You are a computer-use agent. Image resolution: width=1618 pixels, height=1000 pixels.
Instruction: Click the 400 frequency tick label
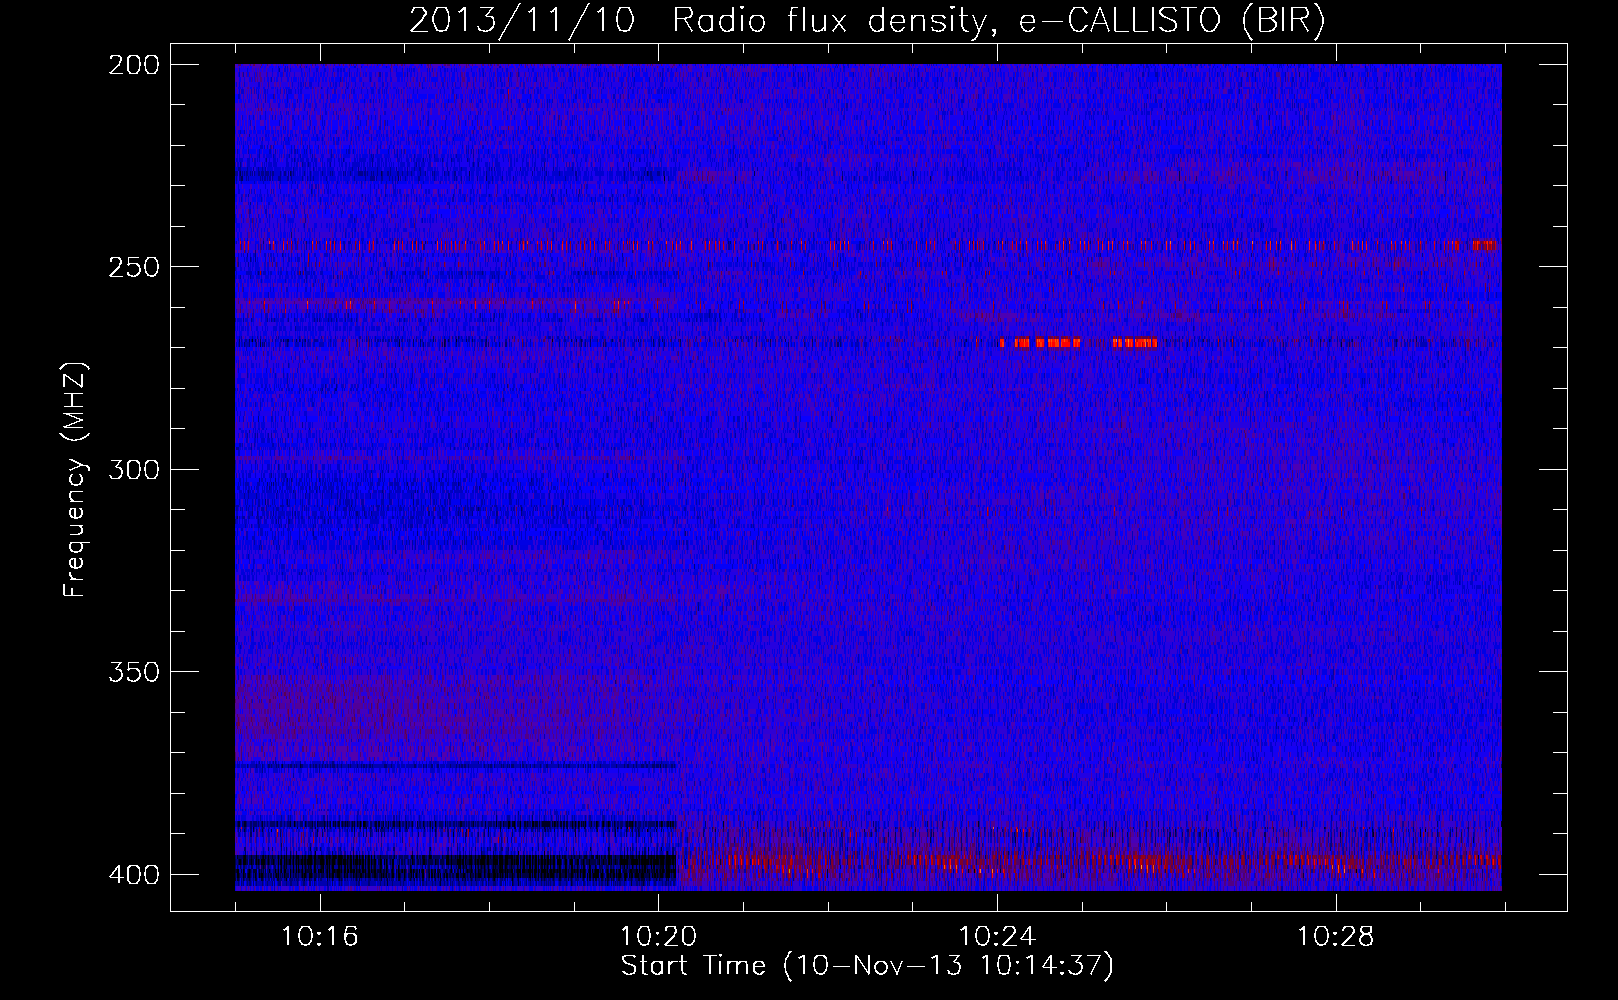pyautogui.click(x=133, y=874)
